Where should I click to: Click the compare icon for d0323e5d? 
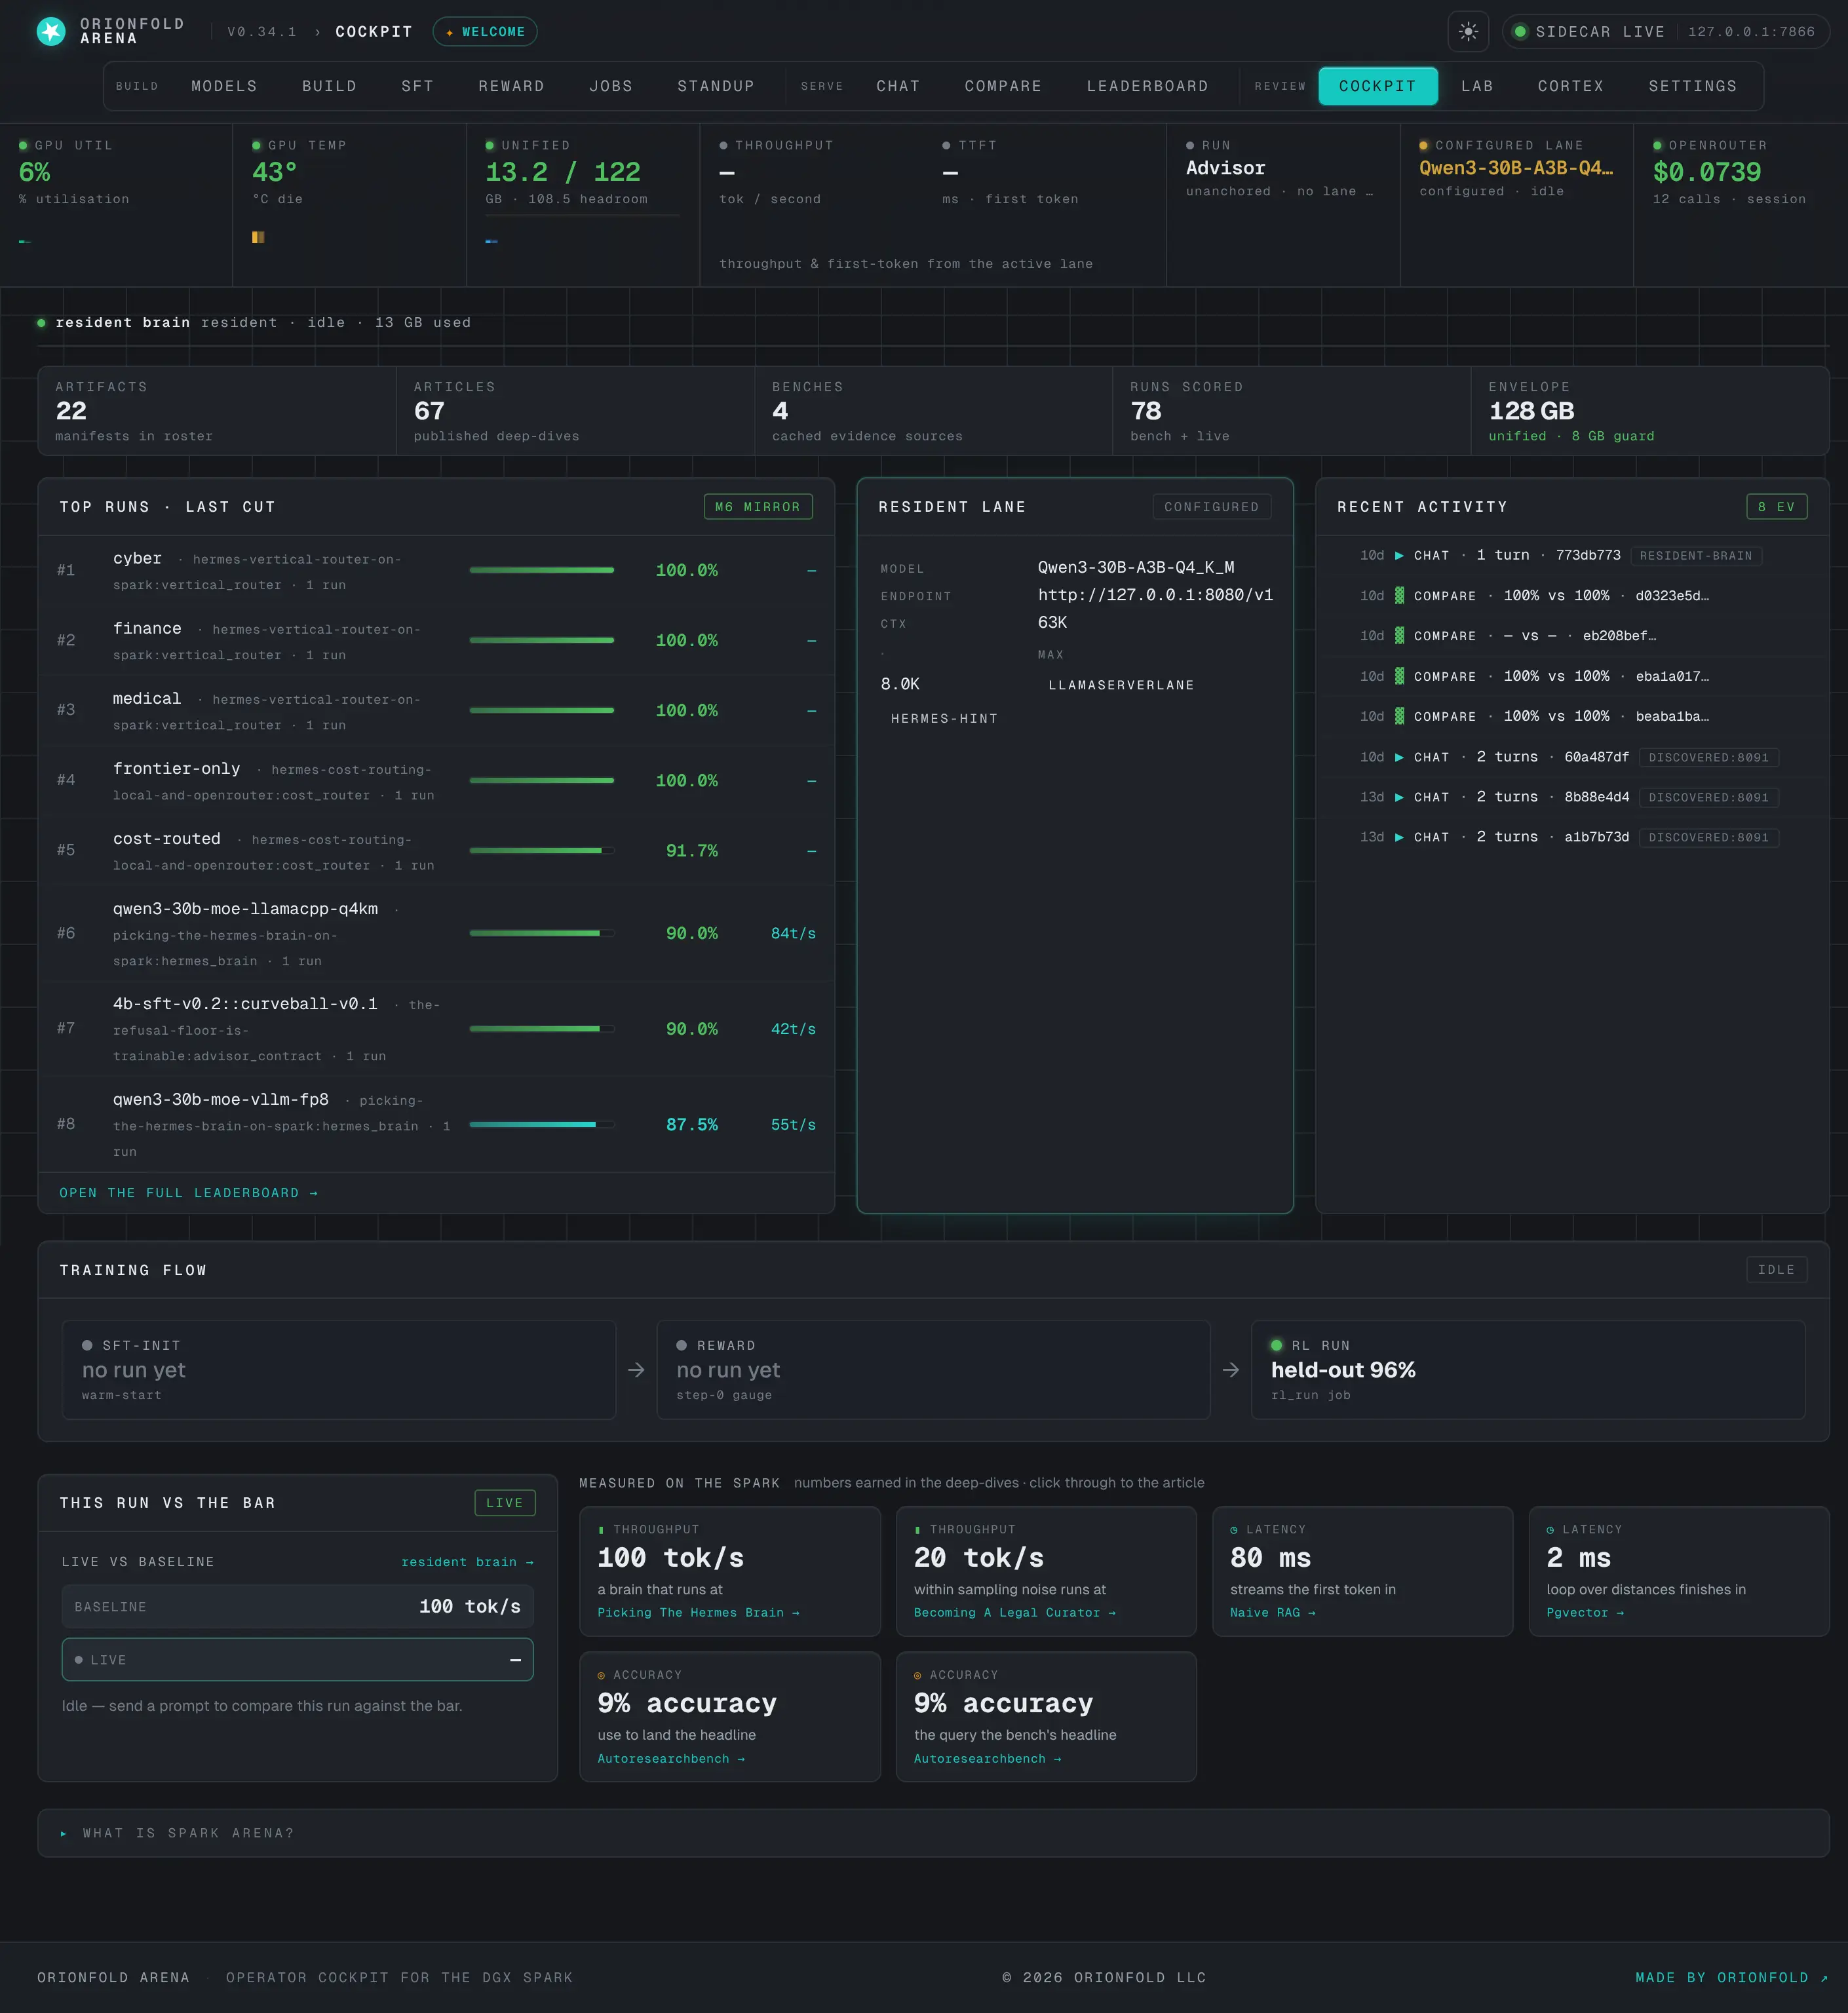(x=1399, y=595)
